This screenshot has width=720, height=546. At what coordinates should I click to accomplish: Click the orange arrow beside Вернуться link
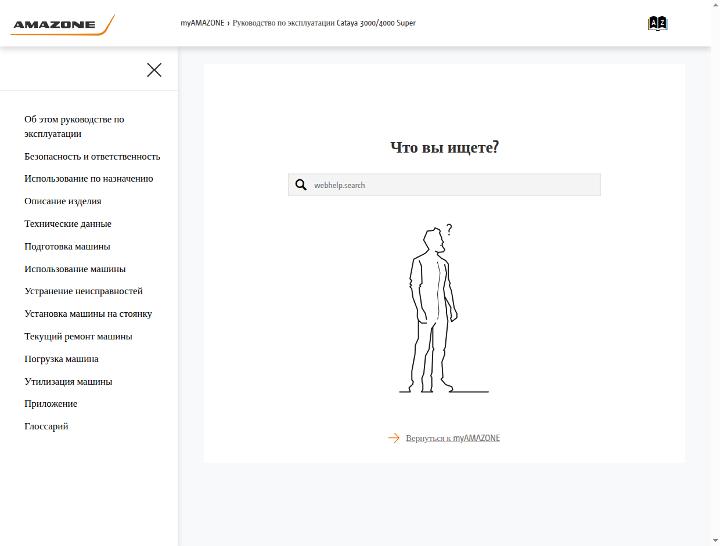(394, 438)
